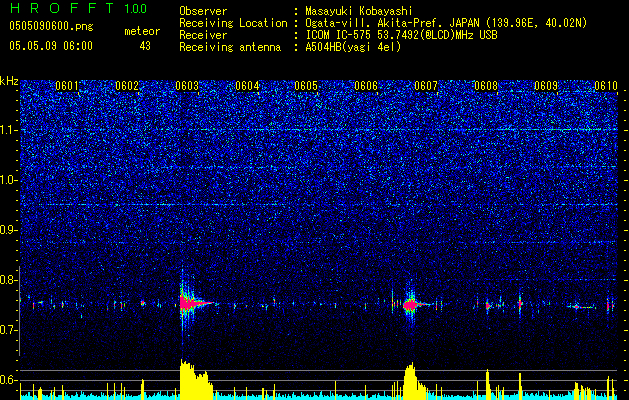This screenshot has height=400, width=629.
Task: Click the ICOM IC-575 receiver text
Action: (x=401, y=35)
